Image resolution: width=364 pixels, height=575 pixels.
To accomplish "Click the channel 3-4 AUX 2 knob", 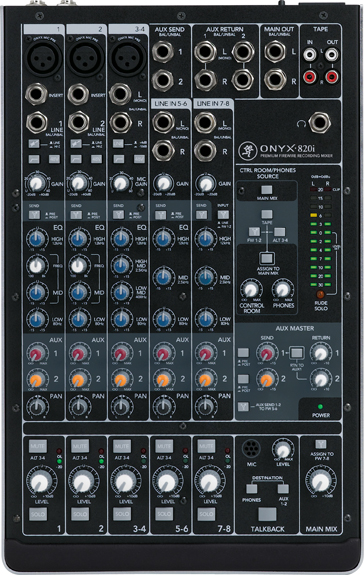I will [121, 379].
